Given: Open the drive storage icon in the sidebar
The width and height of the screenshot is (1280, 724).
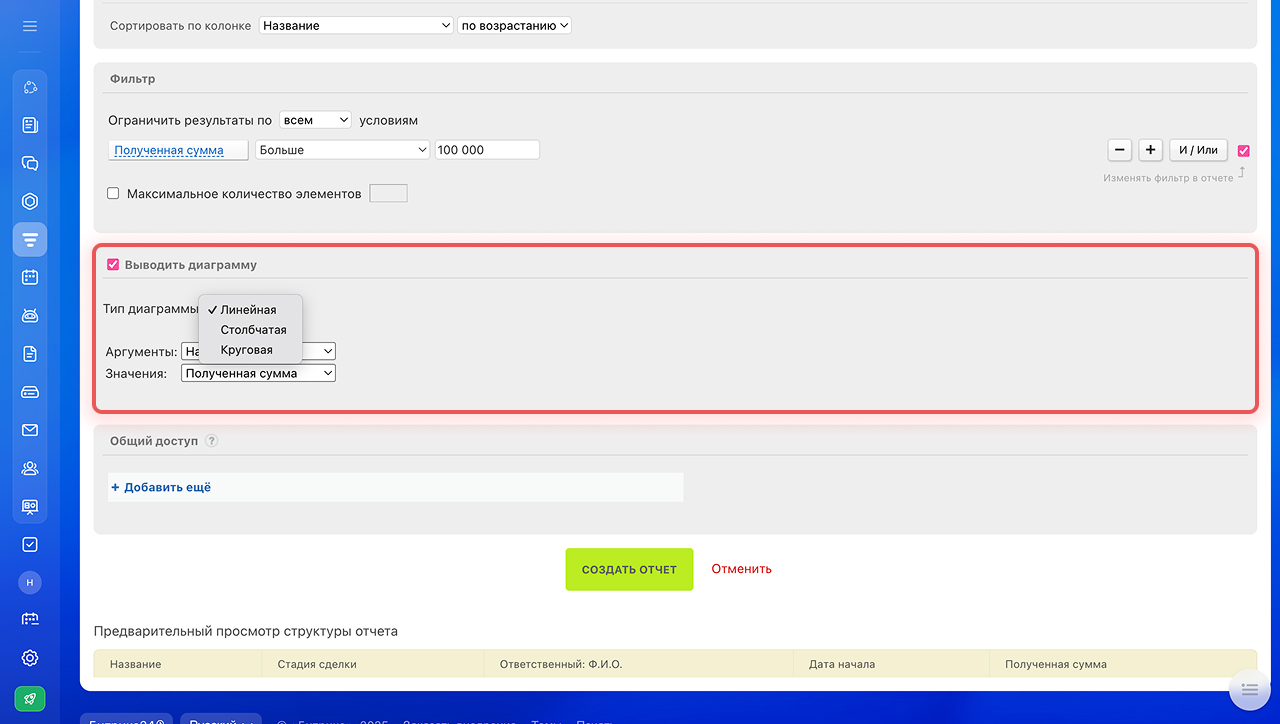Looking at the screenshot, I should (30, 392).
